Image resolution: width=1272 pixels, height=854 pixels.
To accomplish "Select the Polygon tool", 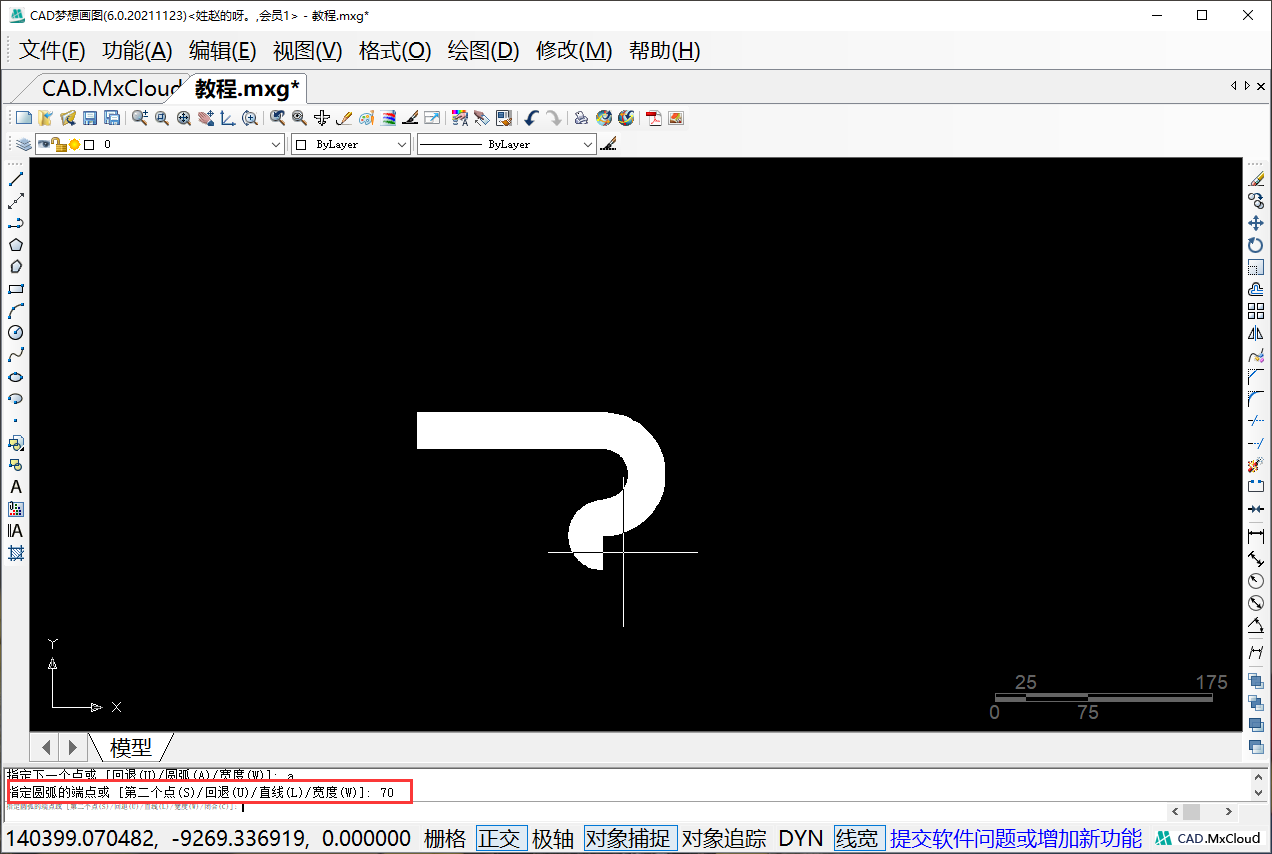I will [x=16, y=245].
